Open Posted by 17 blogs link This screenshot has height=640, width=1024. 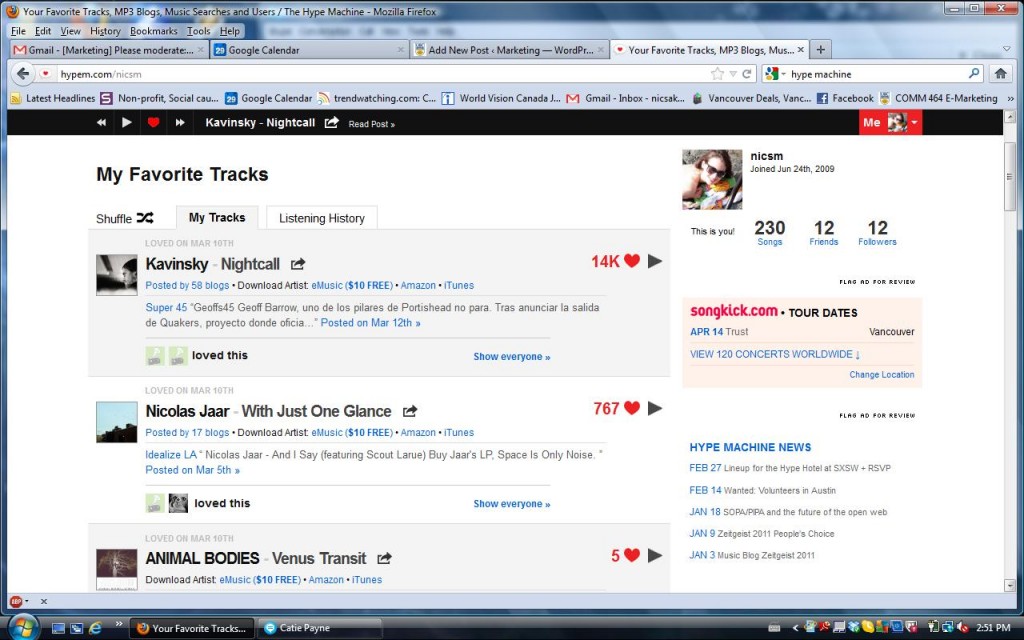pyautogui.click(x=187, y=432)
